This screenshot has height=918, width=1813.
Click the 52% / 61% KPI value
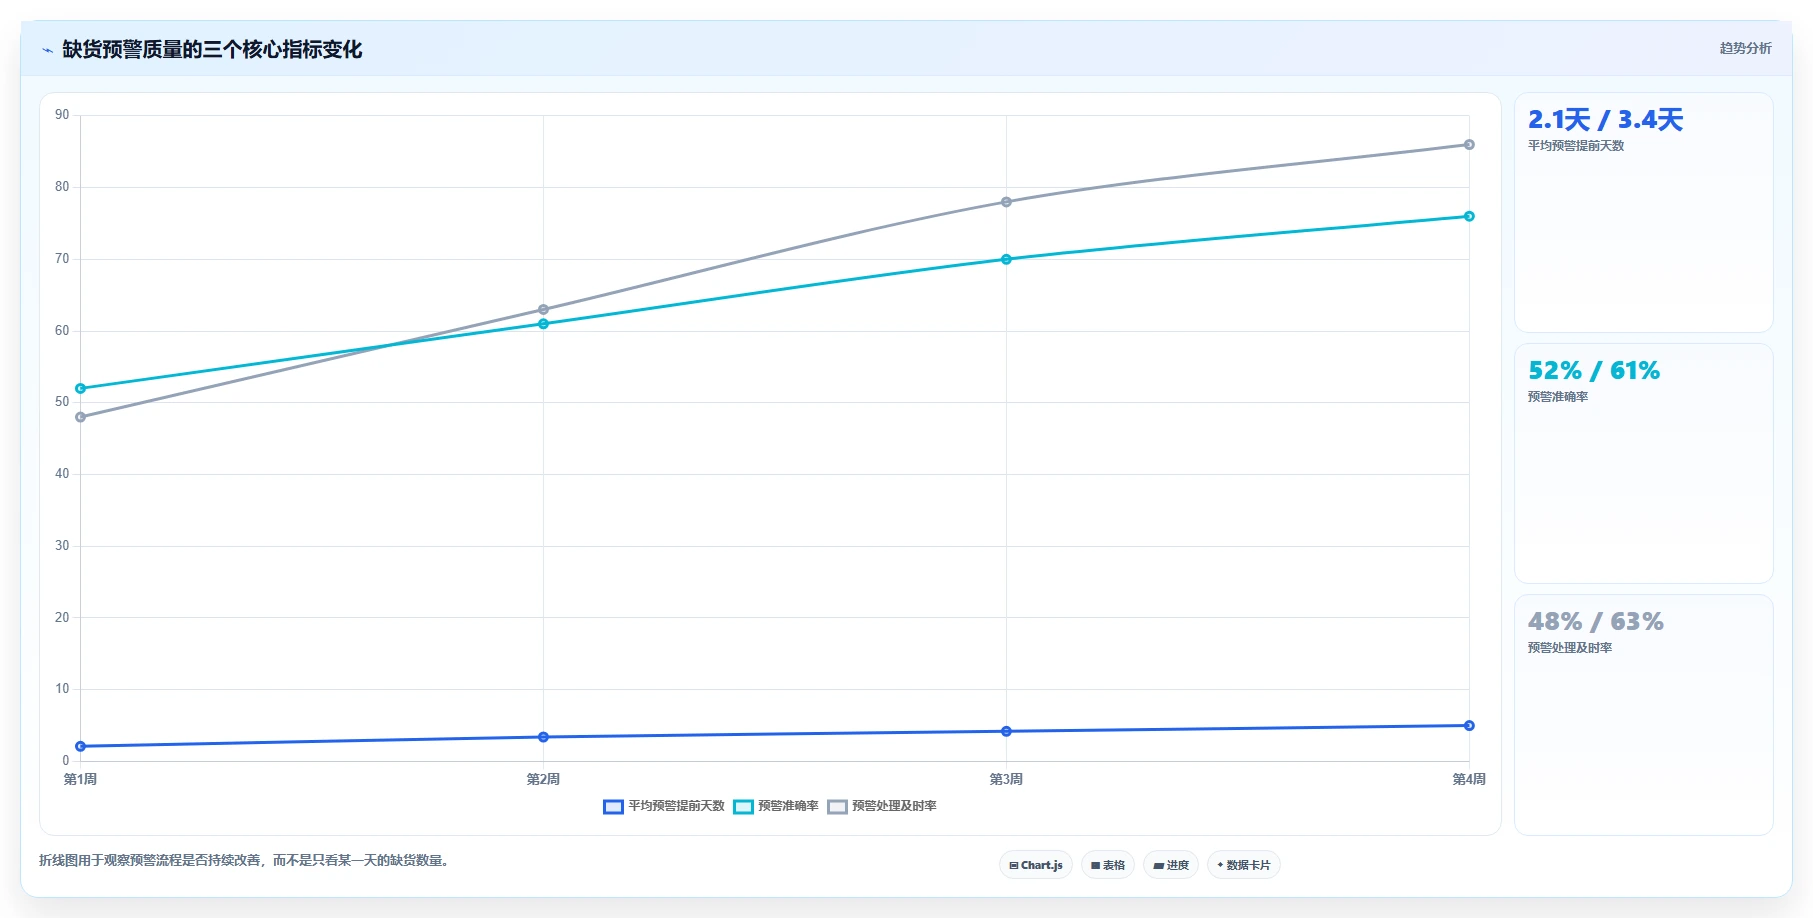1594,371
